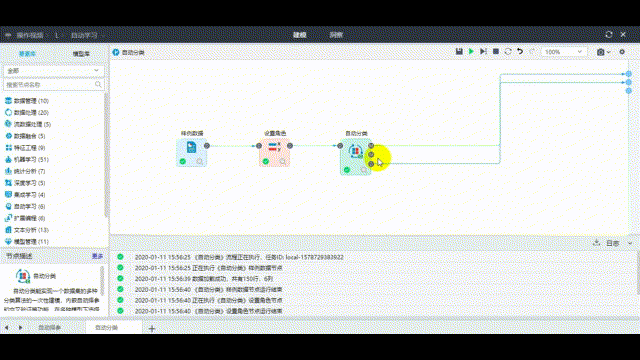Add a new canvas tab with plus button
Image resolution: width=640 pixels, height=360 pixels.
click(152, 328)
